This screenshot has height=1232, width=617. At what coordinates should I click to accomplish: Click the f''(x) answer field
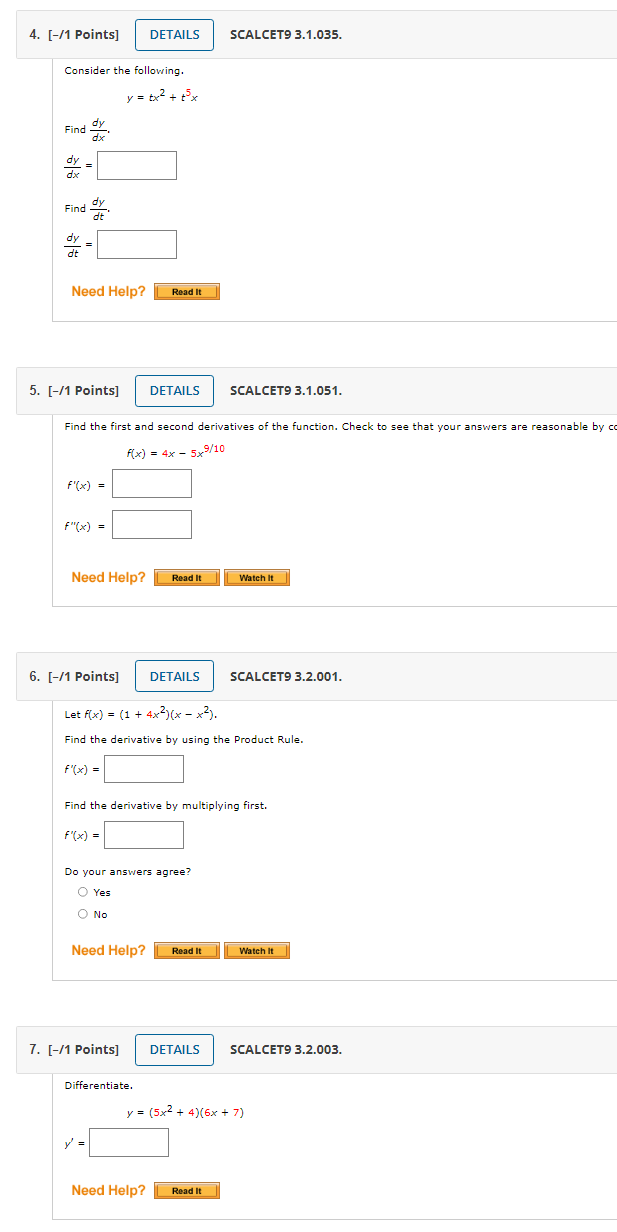152,524
